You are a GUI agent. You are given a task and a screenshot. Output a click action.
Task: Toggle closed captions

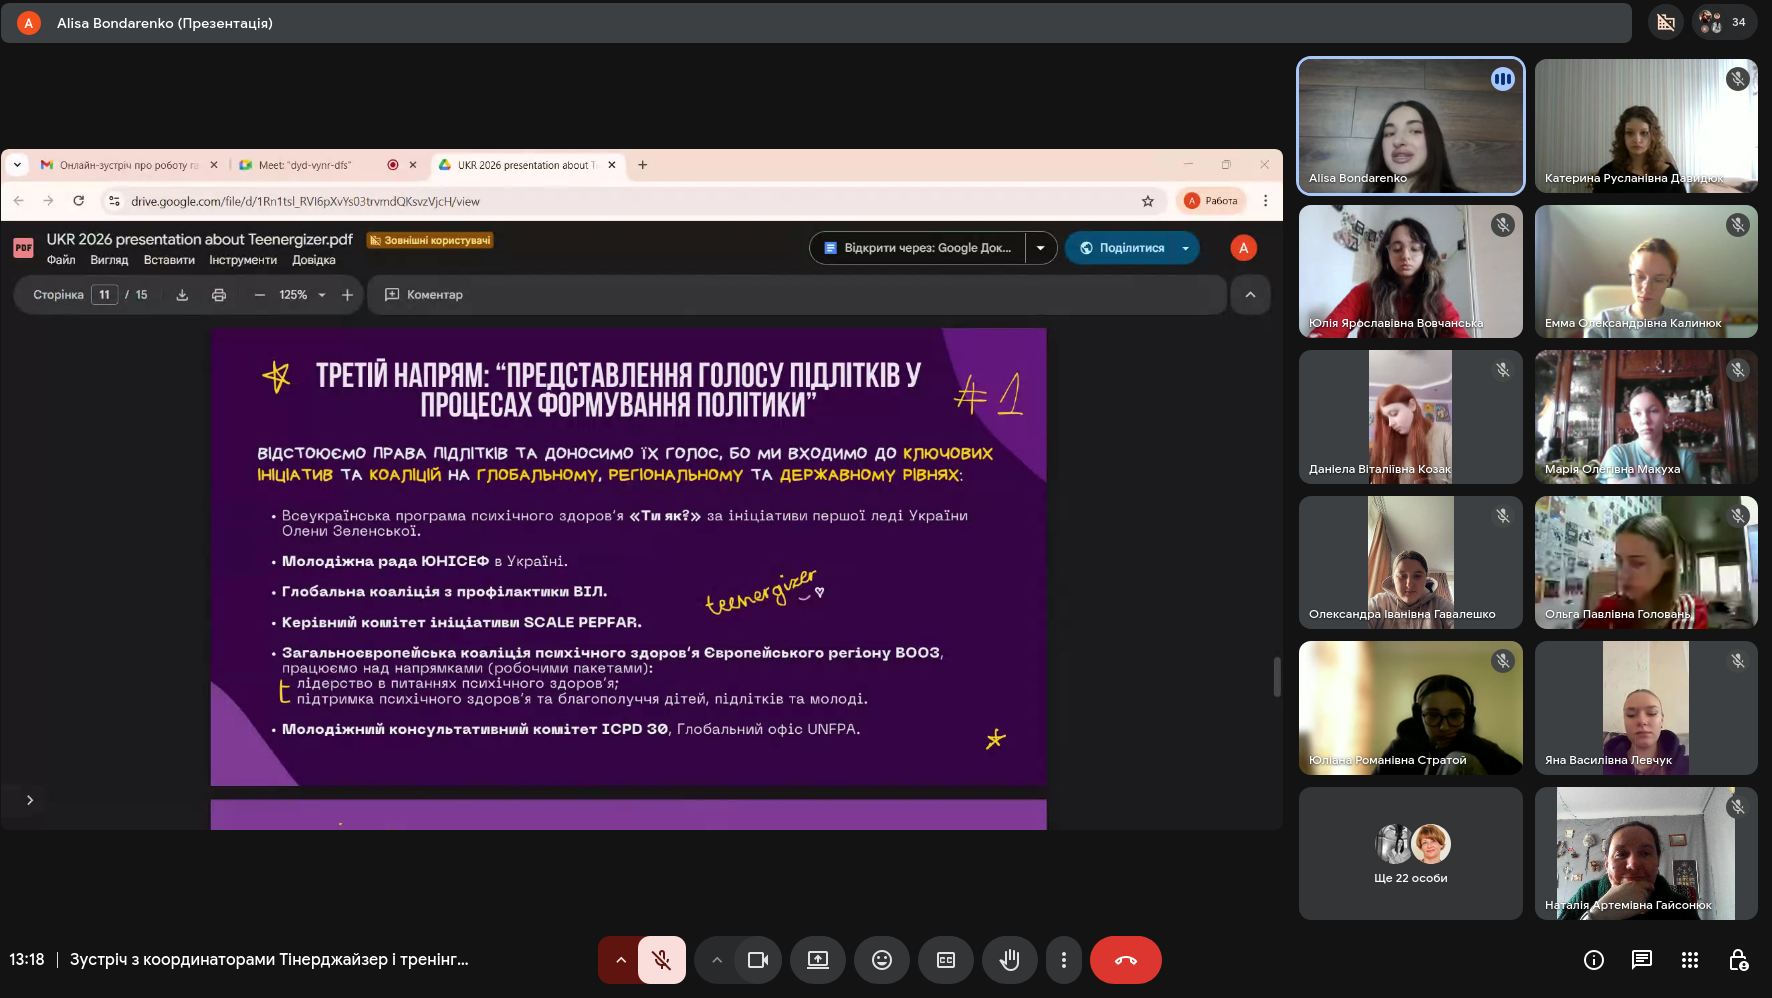tap(946, 960)
